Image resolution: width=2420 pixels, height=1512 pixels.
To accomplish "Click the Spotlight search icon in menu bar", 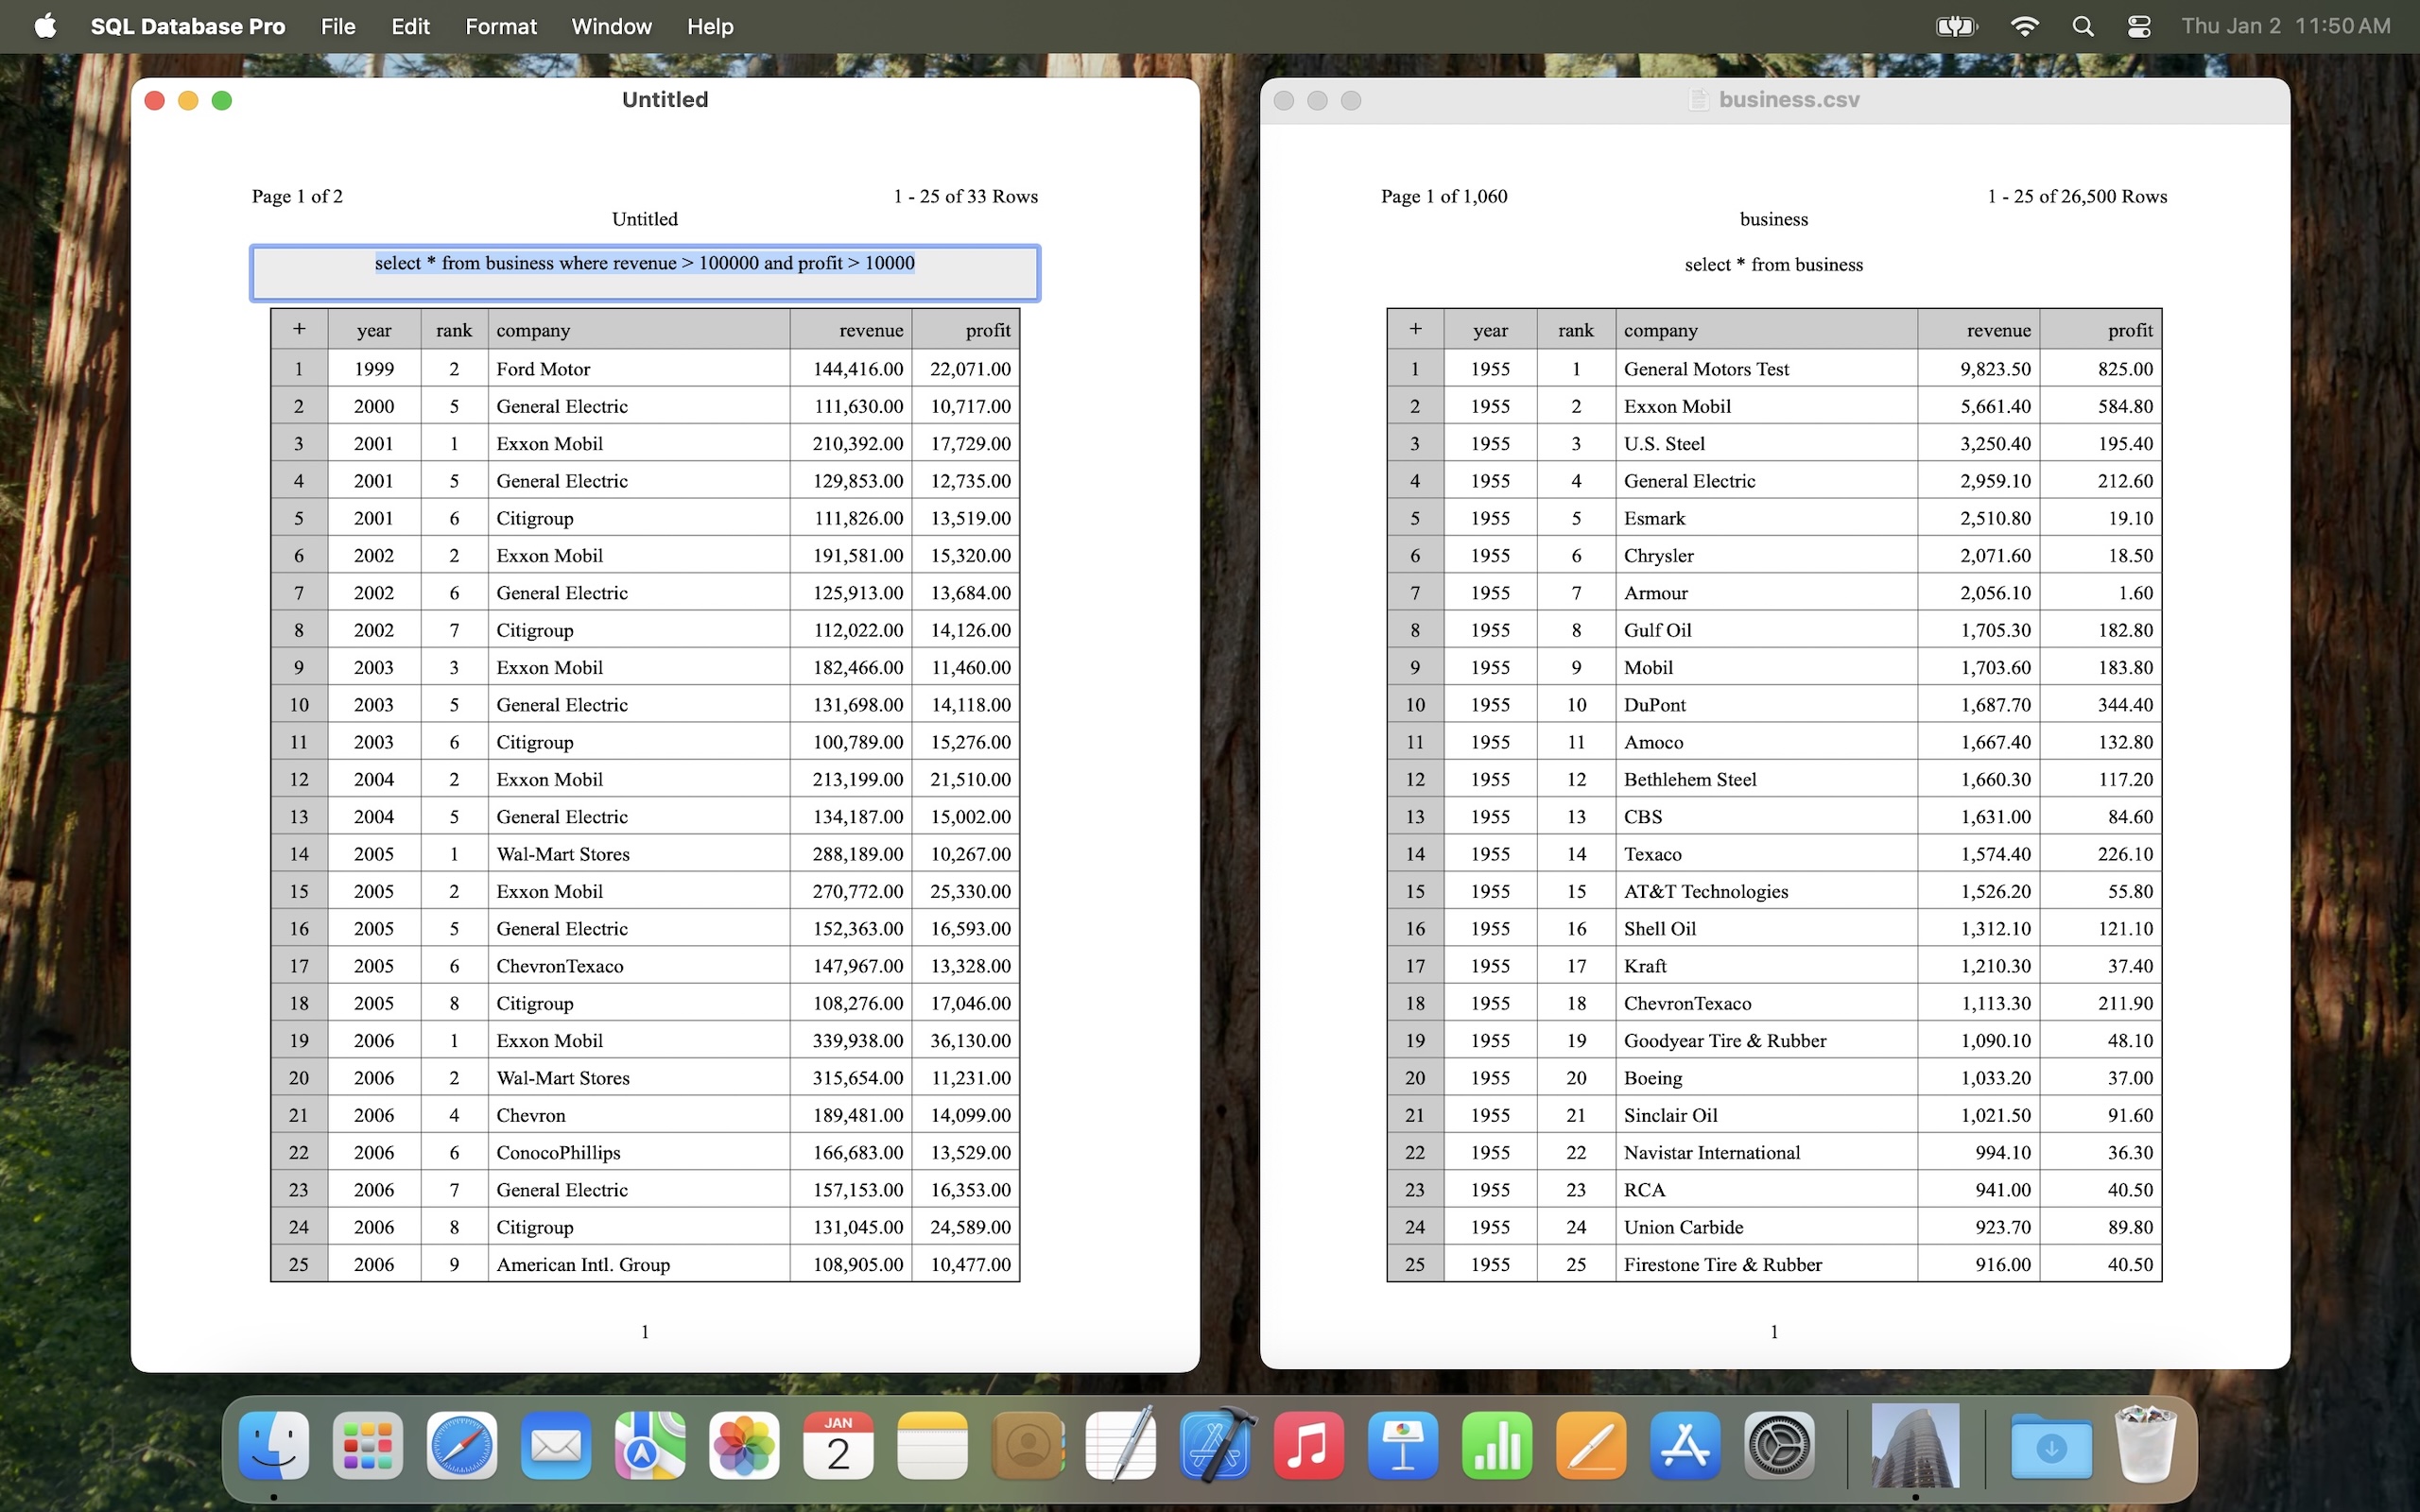I will [x=2082, y=26].
